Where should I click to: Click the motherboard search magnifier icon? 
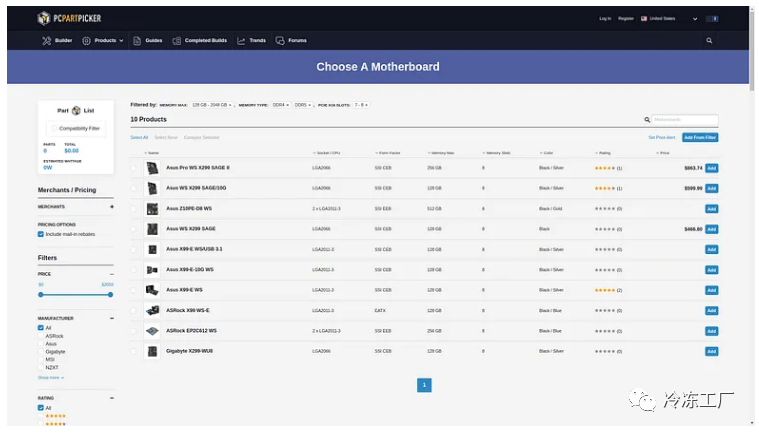click(x=647, y=119)
